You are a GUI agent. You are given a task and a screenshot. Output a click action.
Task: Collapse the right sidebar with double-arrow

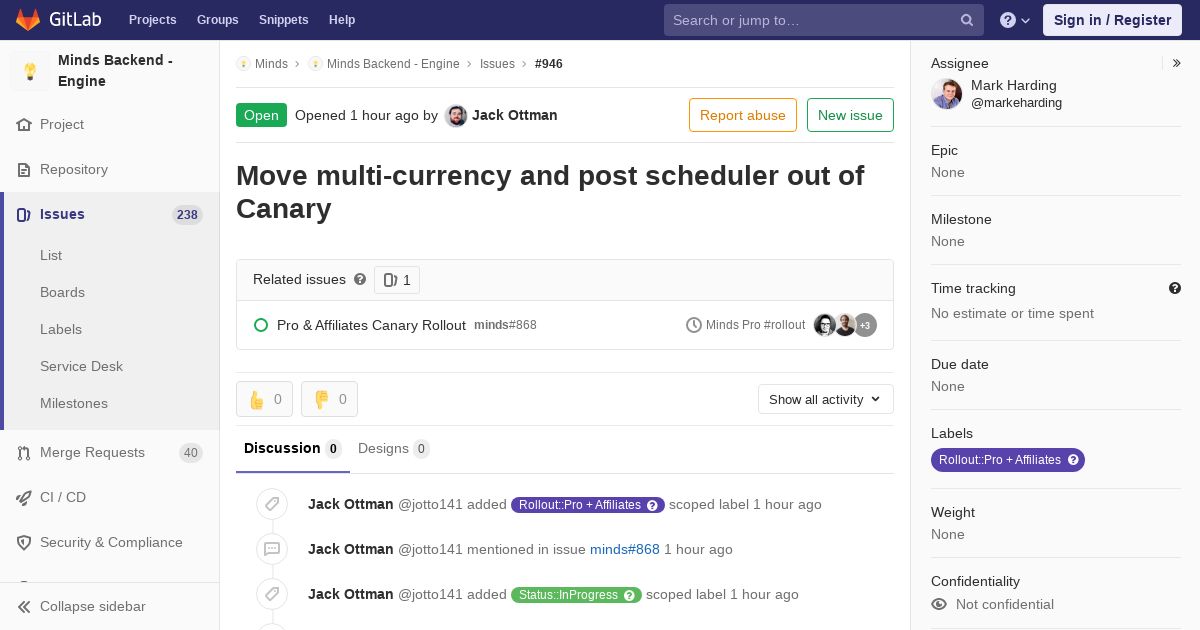point(1177,63)
